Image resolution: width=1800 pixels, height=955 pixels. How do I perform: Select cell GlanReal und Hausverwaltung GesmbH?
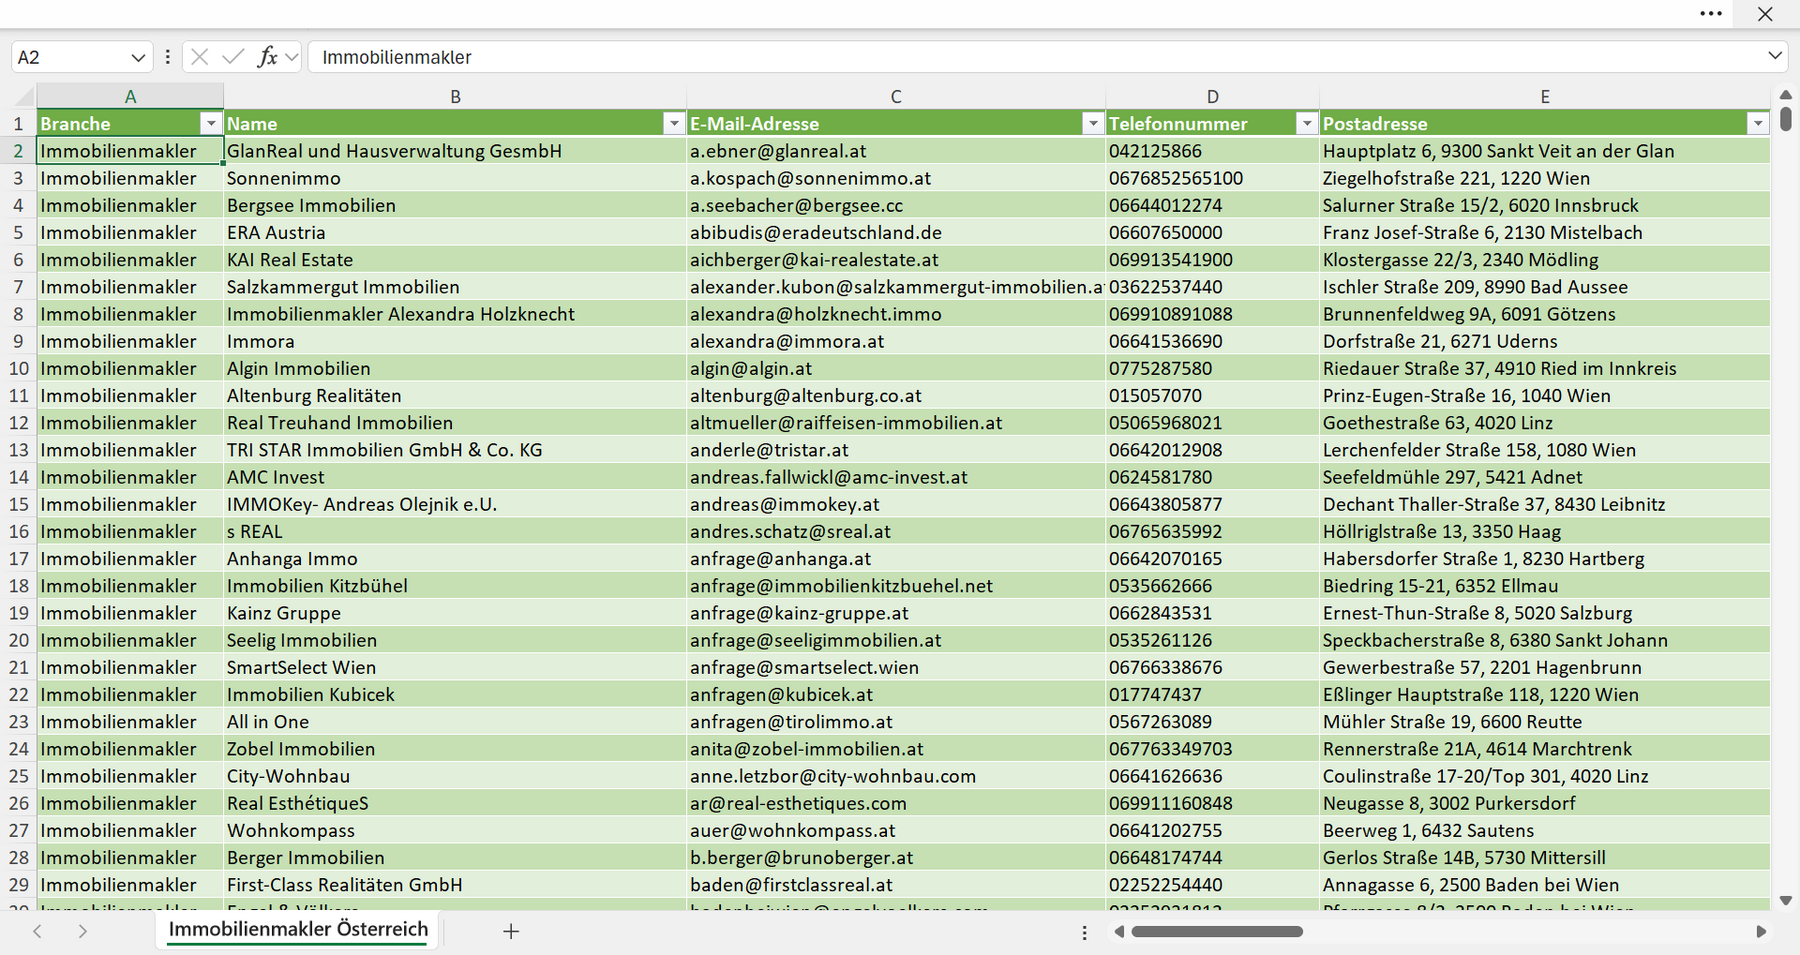455,151
